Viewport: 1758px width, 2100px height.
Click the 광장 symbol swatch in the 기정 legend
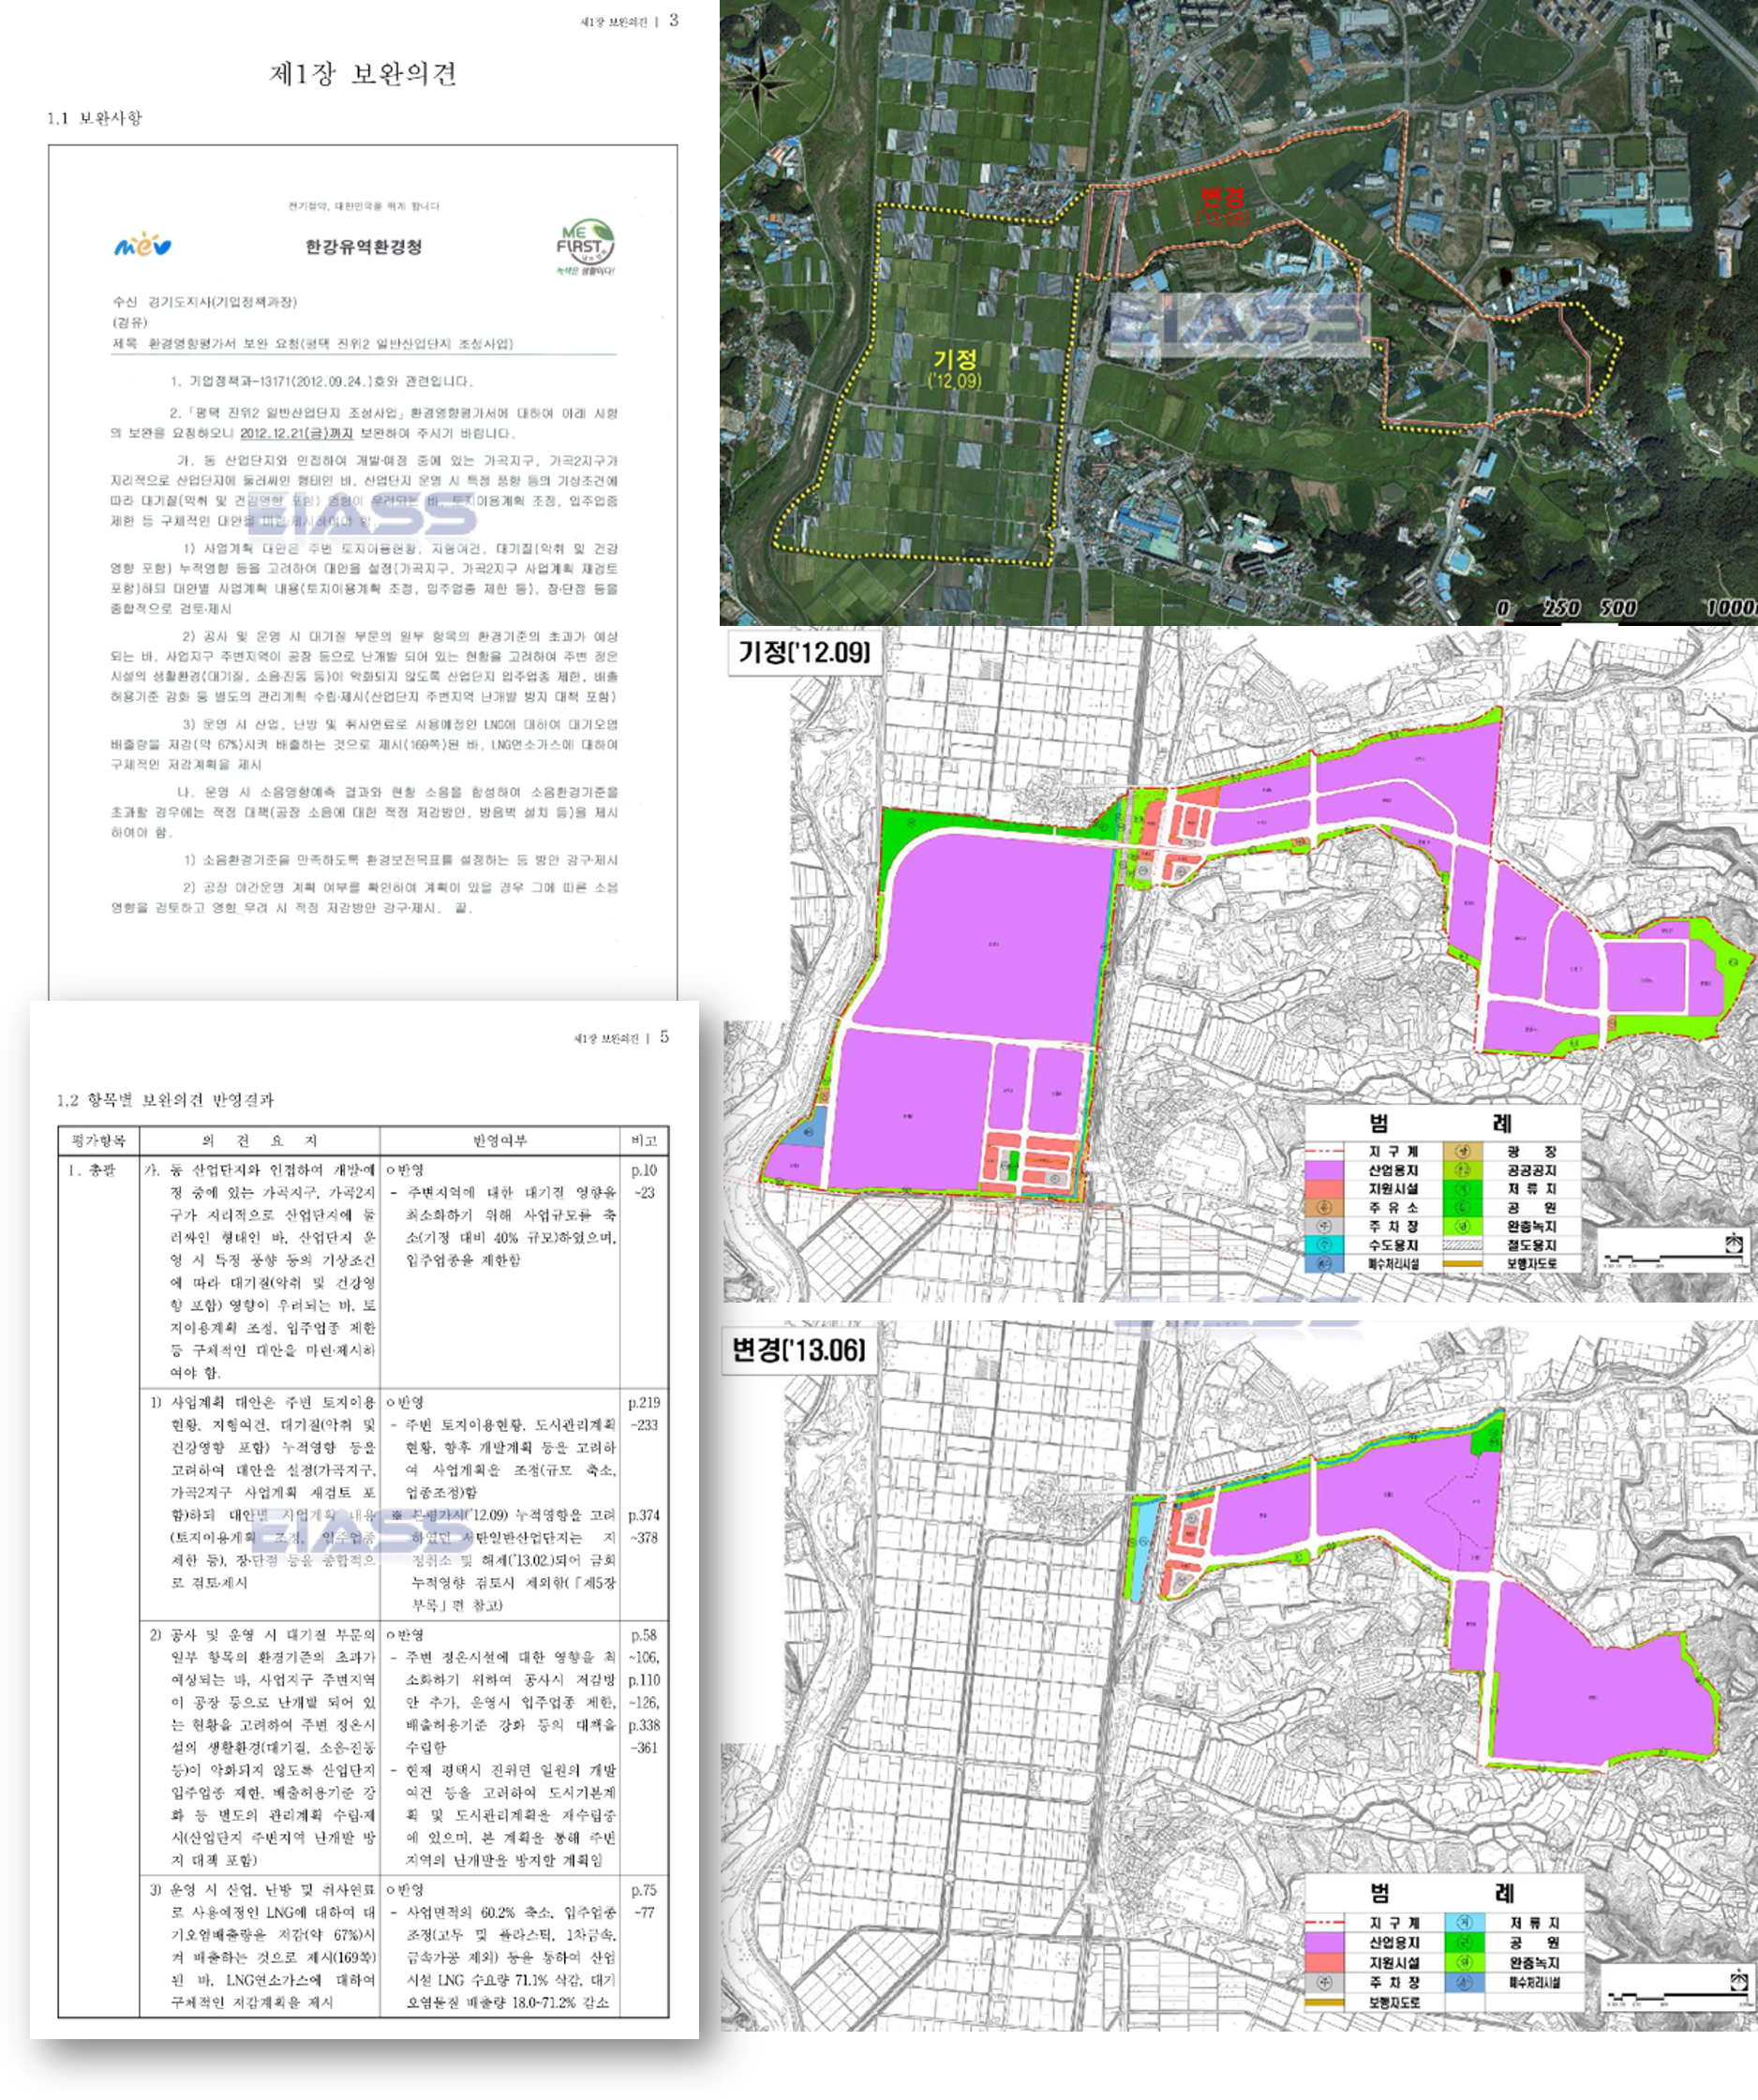[x=1461, y=1151]
